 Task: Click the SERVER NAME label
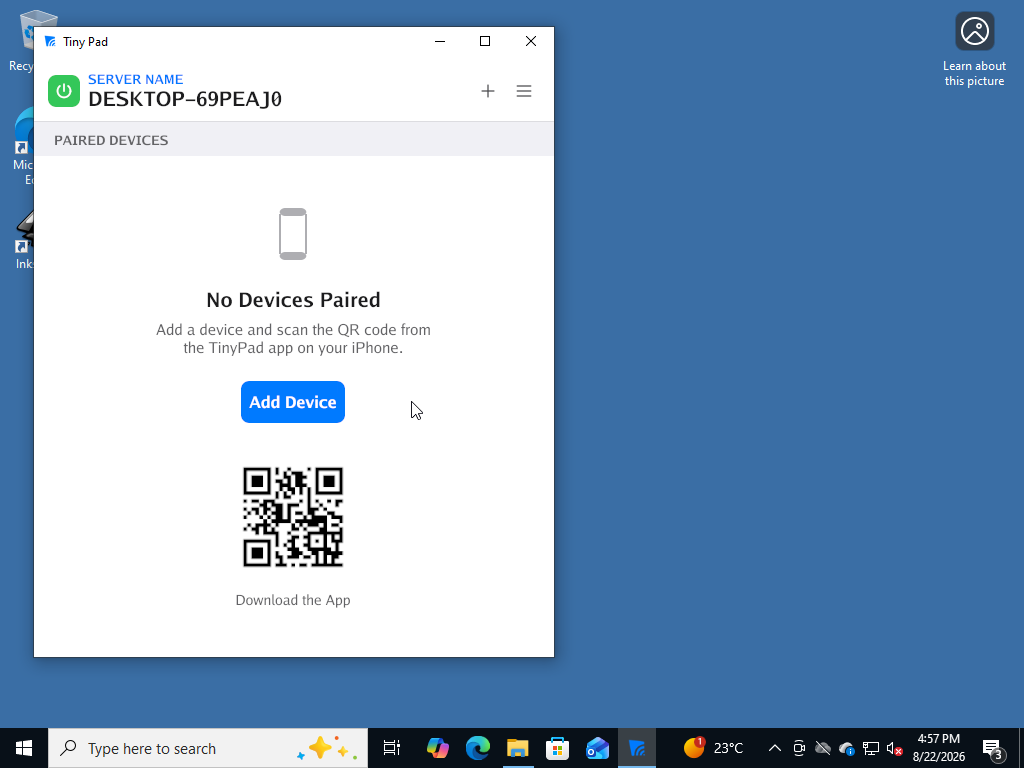click(136, 79)
